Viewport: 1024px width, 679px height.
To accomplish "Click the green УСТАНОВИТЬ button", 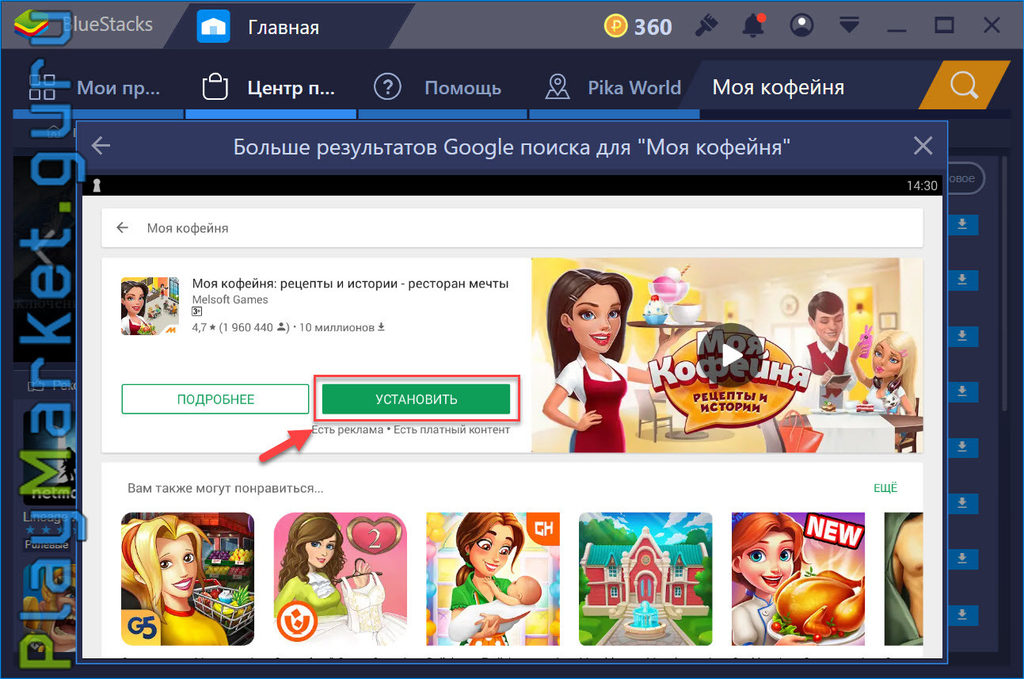I will coord(416,399).
